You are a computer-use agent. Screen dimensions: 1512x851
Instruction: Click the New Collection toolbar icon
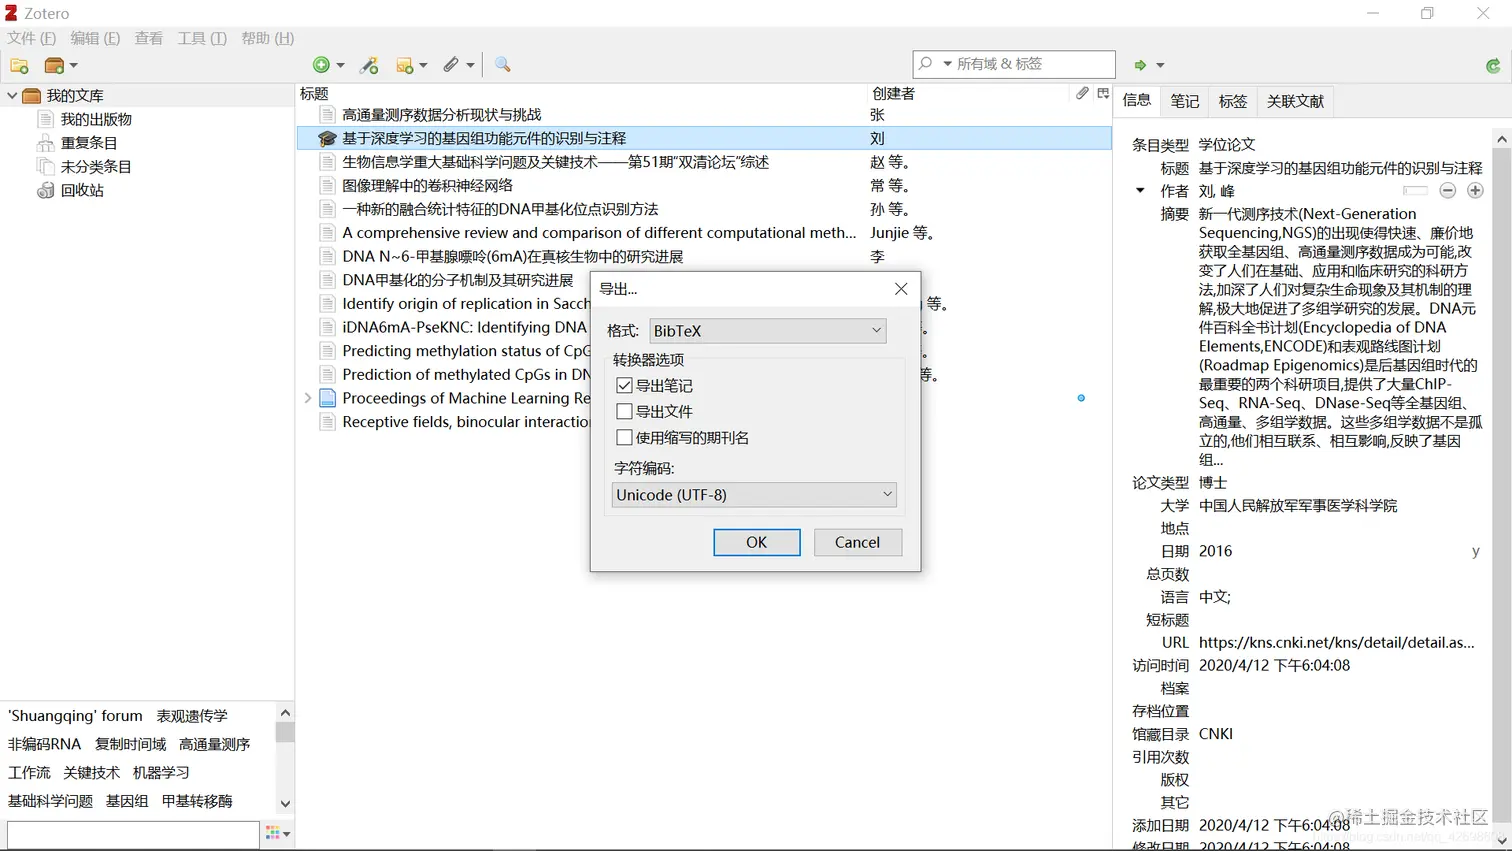pyautogui.click(x=19, y=65)
